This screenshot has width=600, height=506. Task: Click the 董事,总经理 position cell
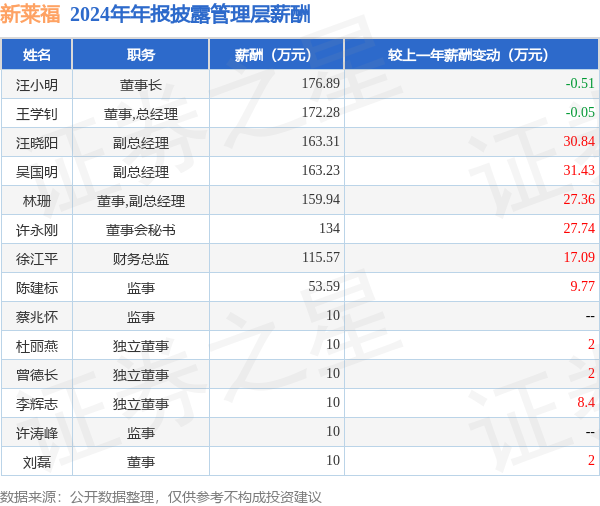[x=141, y=114]
